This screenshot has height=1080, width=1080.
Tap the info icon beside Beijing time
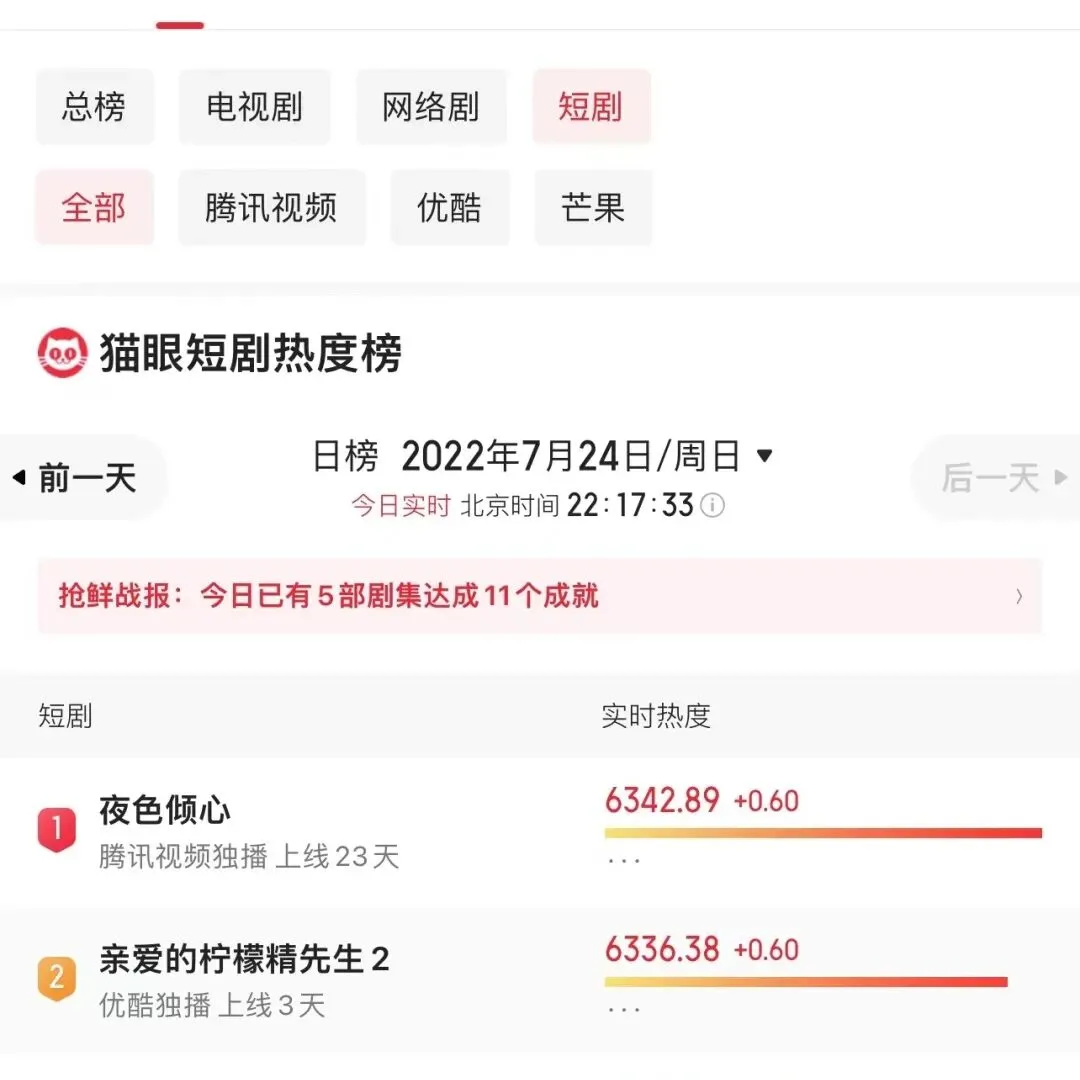pyautogui.click(x=712, y=506)
